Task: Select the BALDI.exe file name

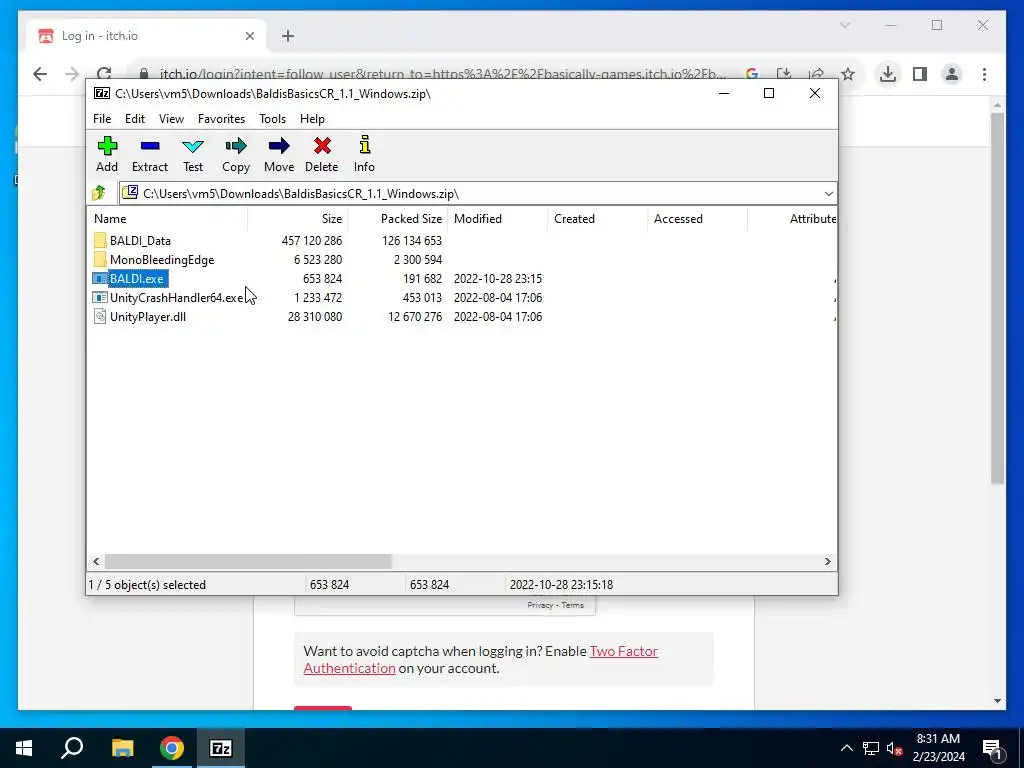Action: [x=136, y=279]
